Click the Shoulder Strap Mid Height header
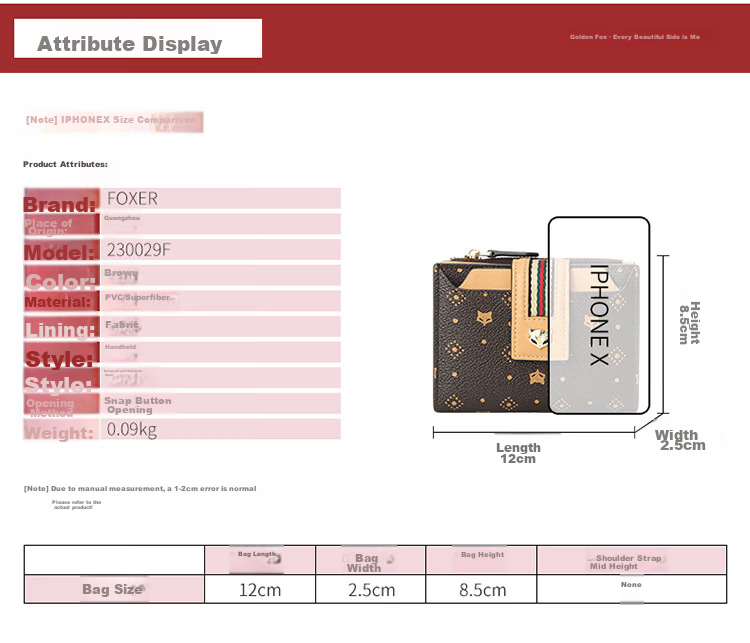This screenshot has height=643, width=750. pyautogui.click(x=631, y=560)
